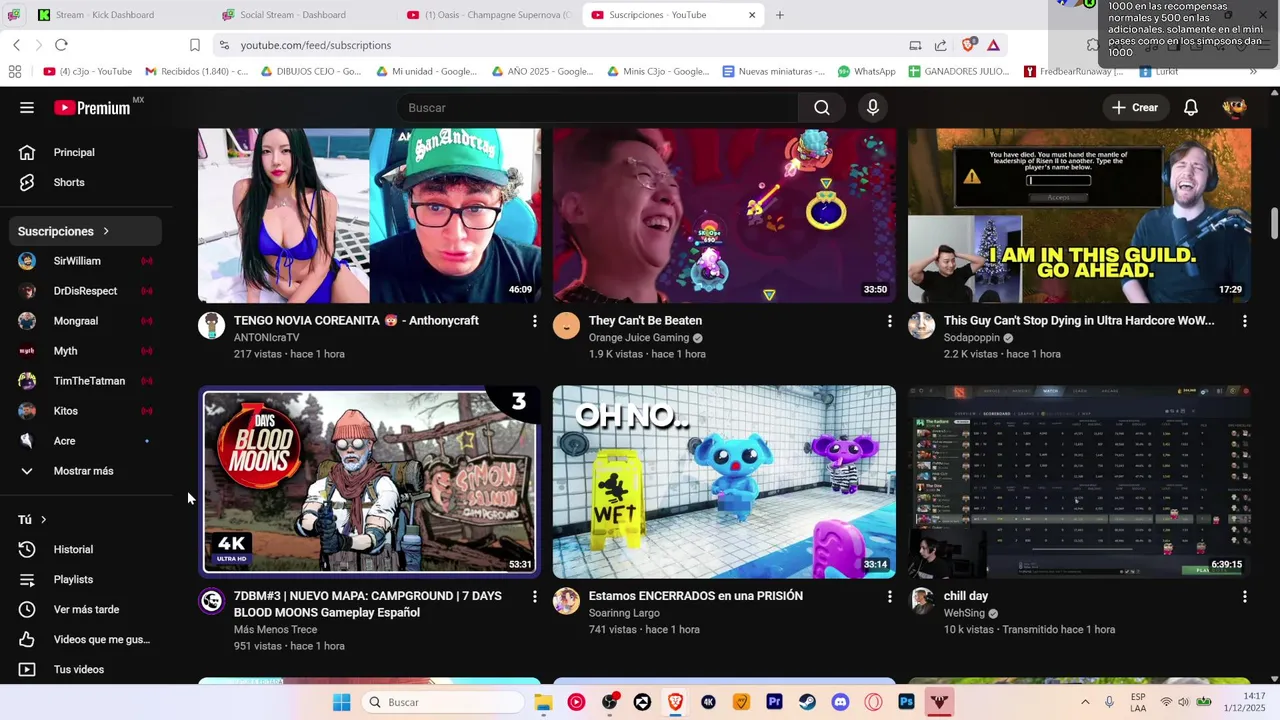
Task: Open the Soarinng Largo channel avatar
Action: click(x=566, y=601)
